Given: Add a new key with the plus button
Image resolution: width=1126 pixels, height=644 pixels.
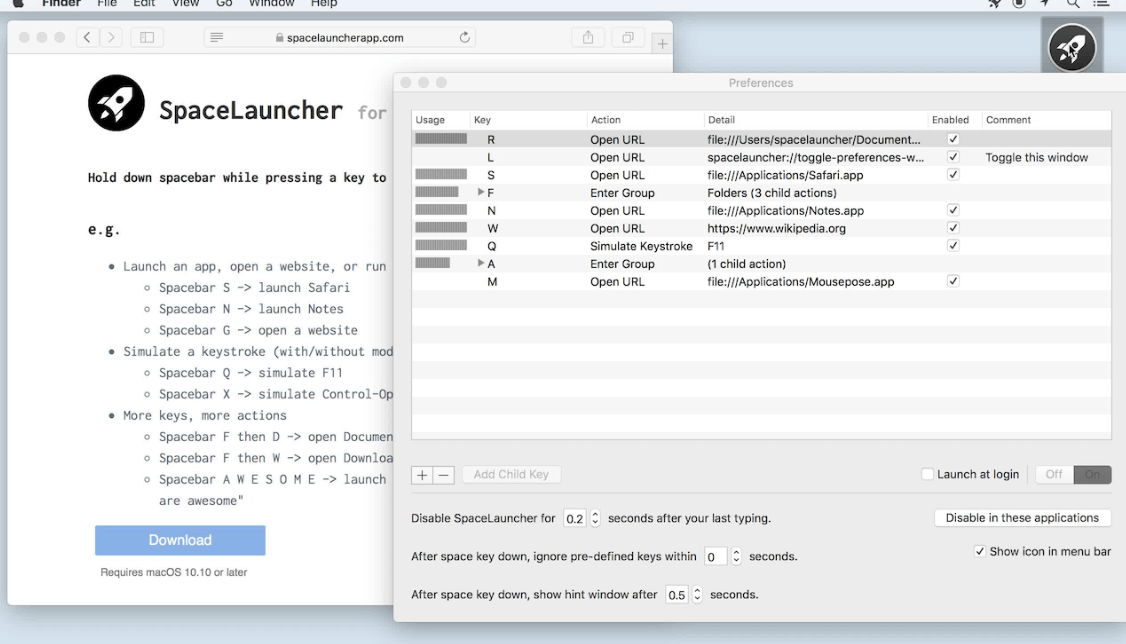Looking at the screenshot, I should [422, 475].
